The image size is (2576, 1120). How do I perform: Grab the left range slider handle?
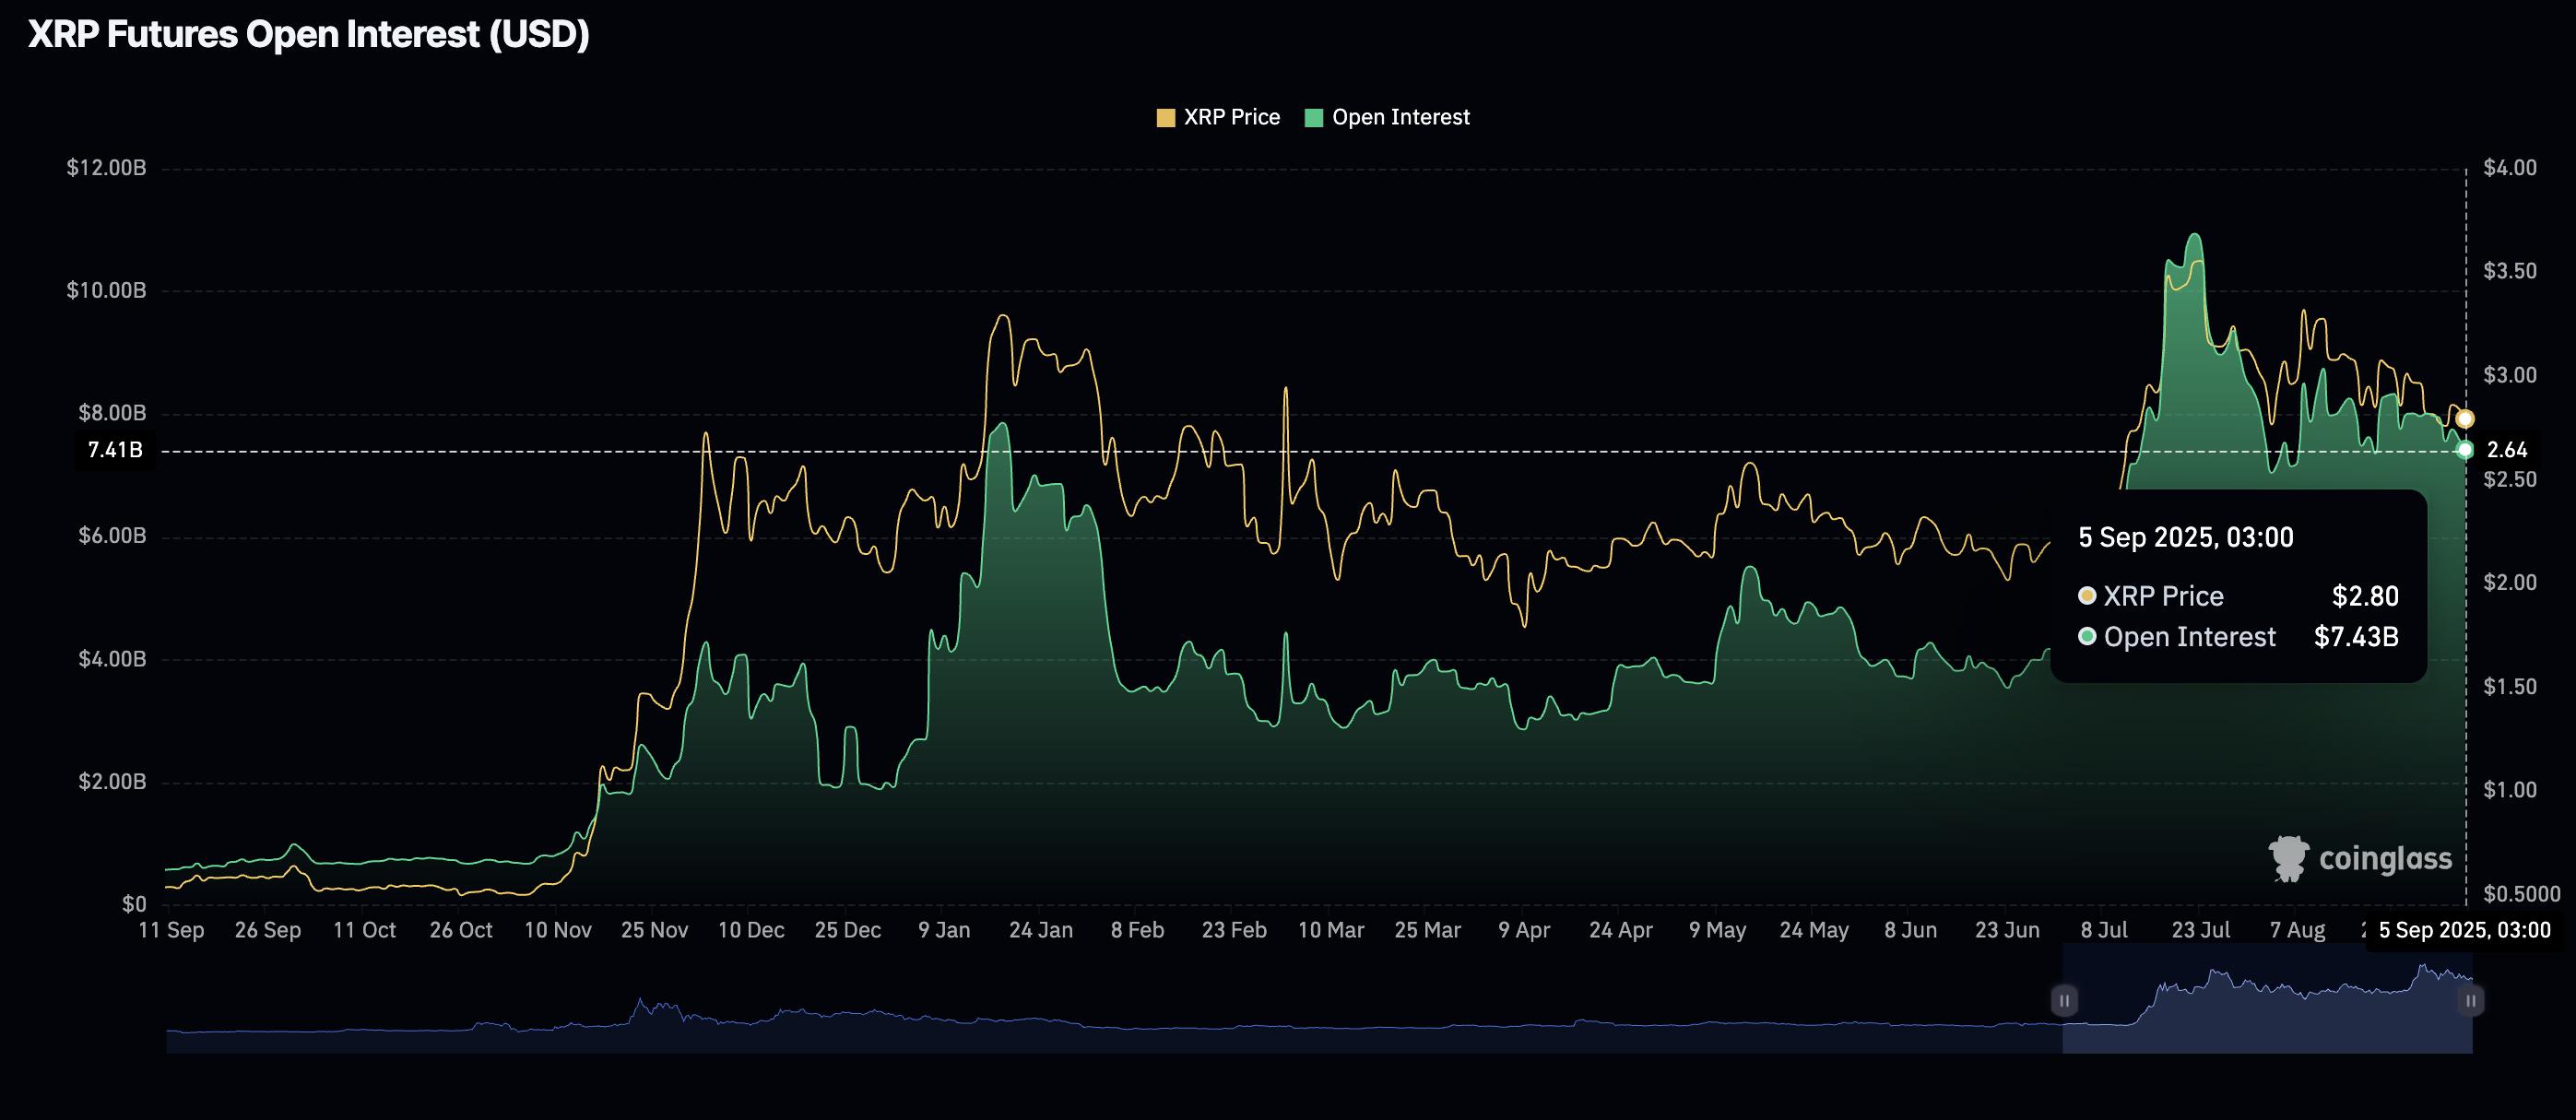point(2064,1000)
